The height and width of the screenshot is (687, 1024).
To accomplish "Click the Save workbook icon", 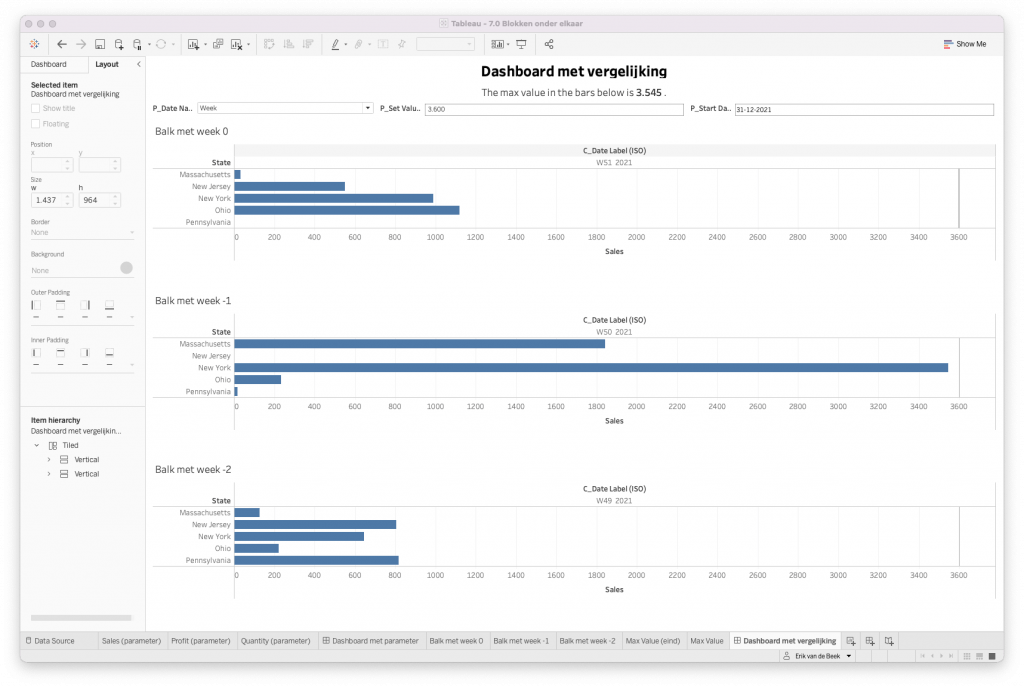I will (x=99, y=44).
